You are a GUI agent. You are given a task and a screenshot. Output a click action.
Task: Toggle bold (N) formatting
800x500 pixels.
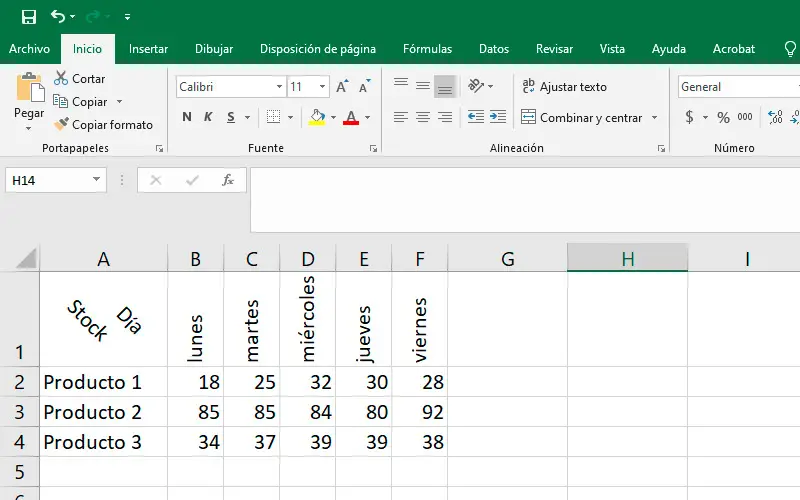pyautogui.click(x=187, y=117)
